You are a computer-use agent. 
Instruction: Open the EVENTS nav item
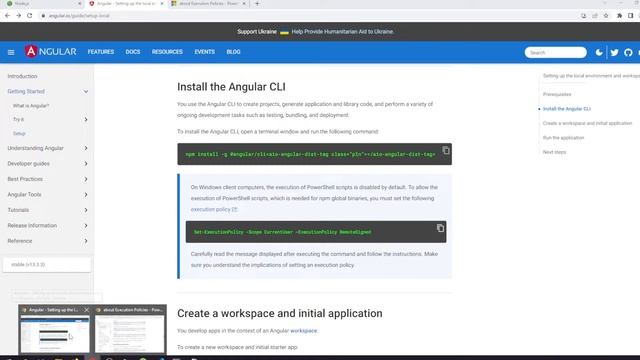coord(204,52)
